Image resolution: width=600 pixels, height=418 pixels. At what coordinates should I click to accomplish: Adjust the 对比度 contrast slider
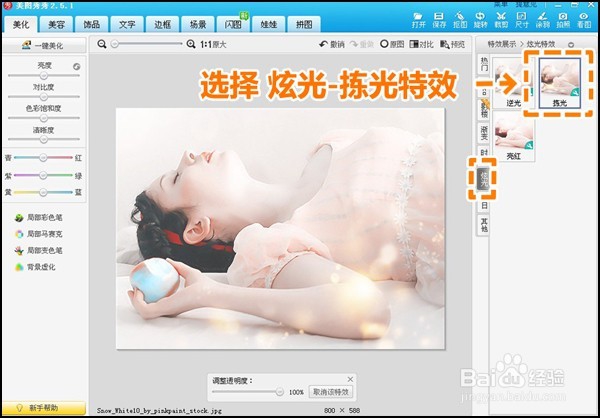point(44,97)
